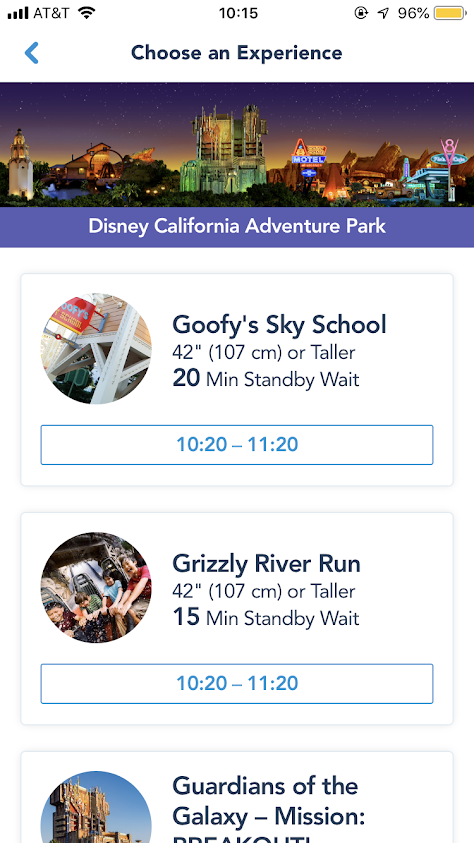This screenshot has height=843, width=474.
Task: Tap the Choose an Experience page title
Action: pyautogui.click(x=236, y=53)
